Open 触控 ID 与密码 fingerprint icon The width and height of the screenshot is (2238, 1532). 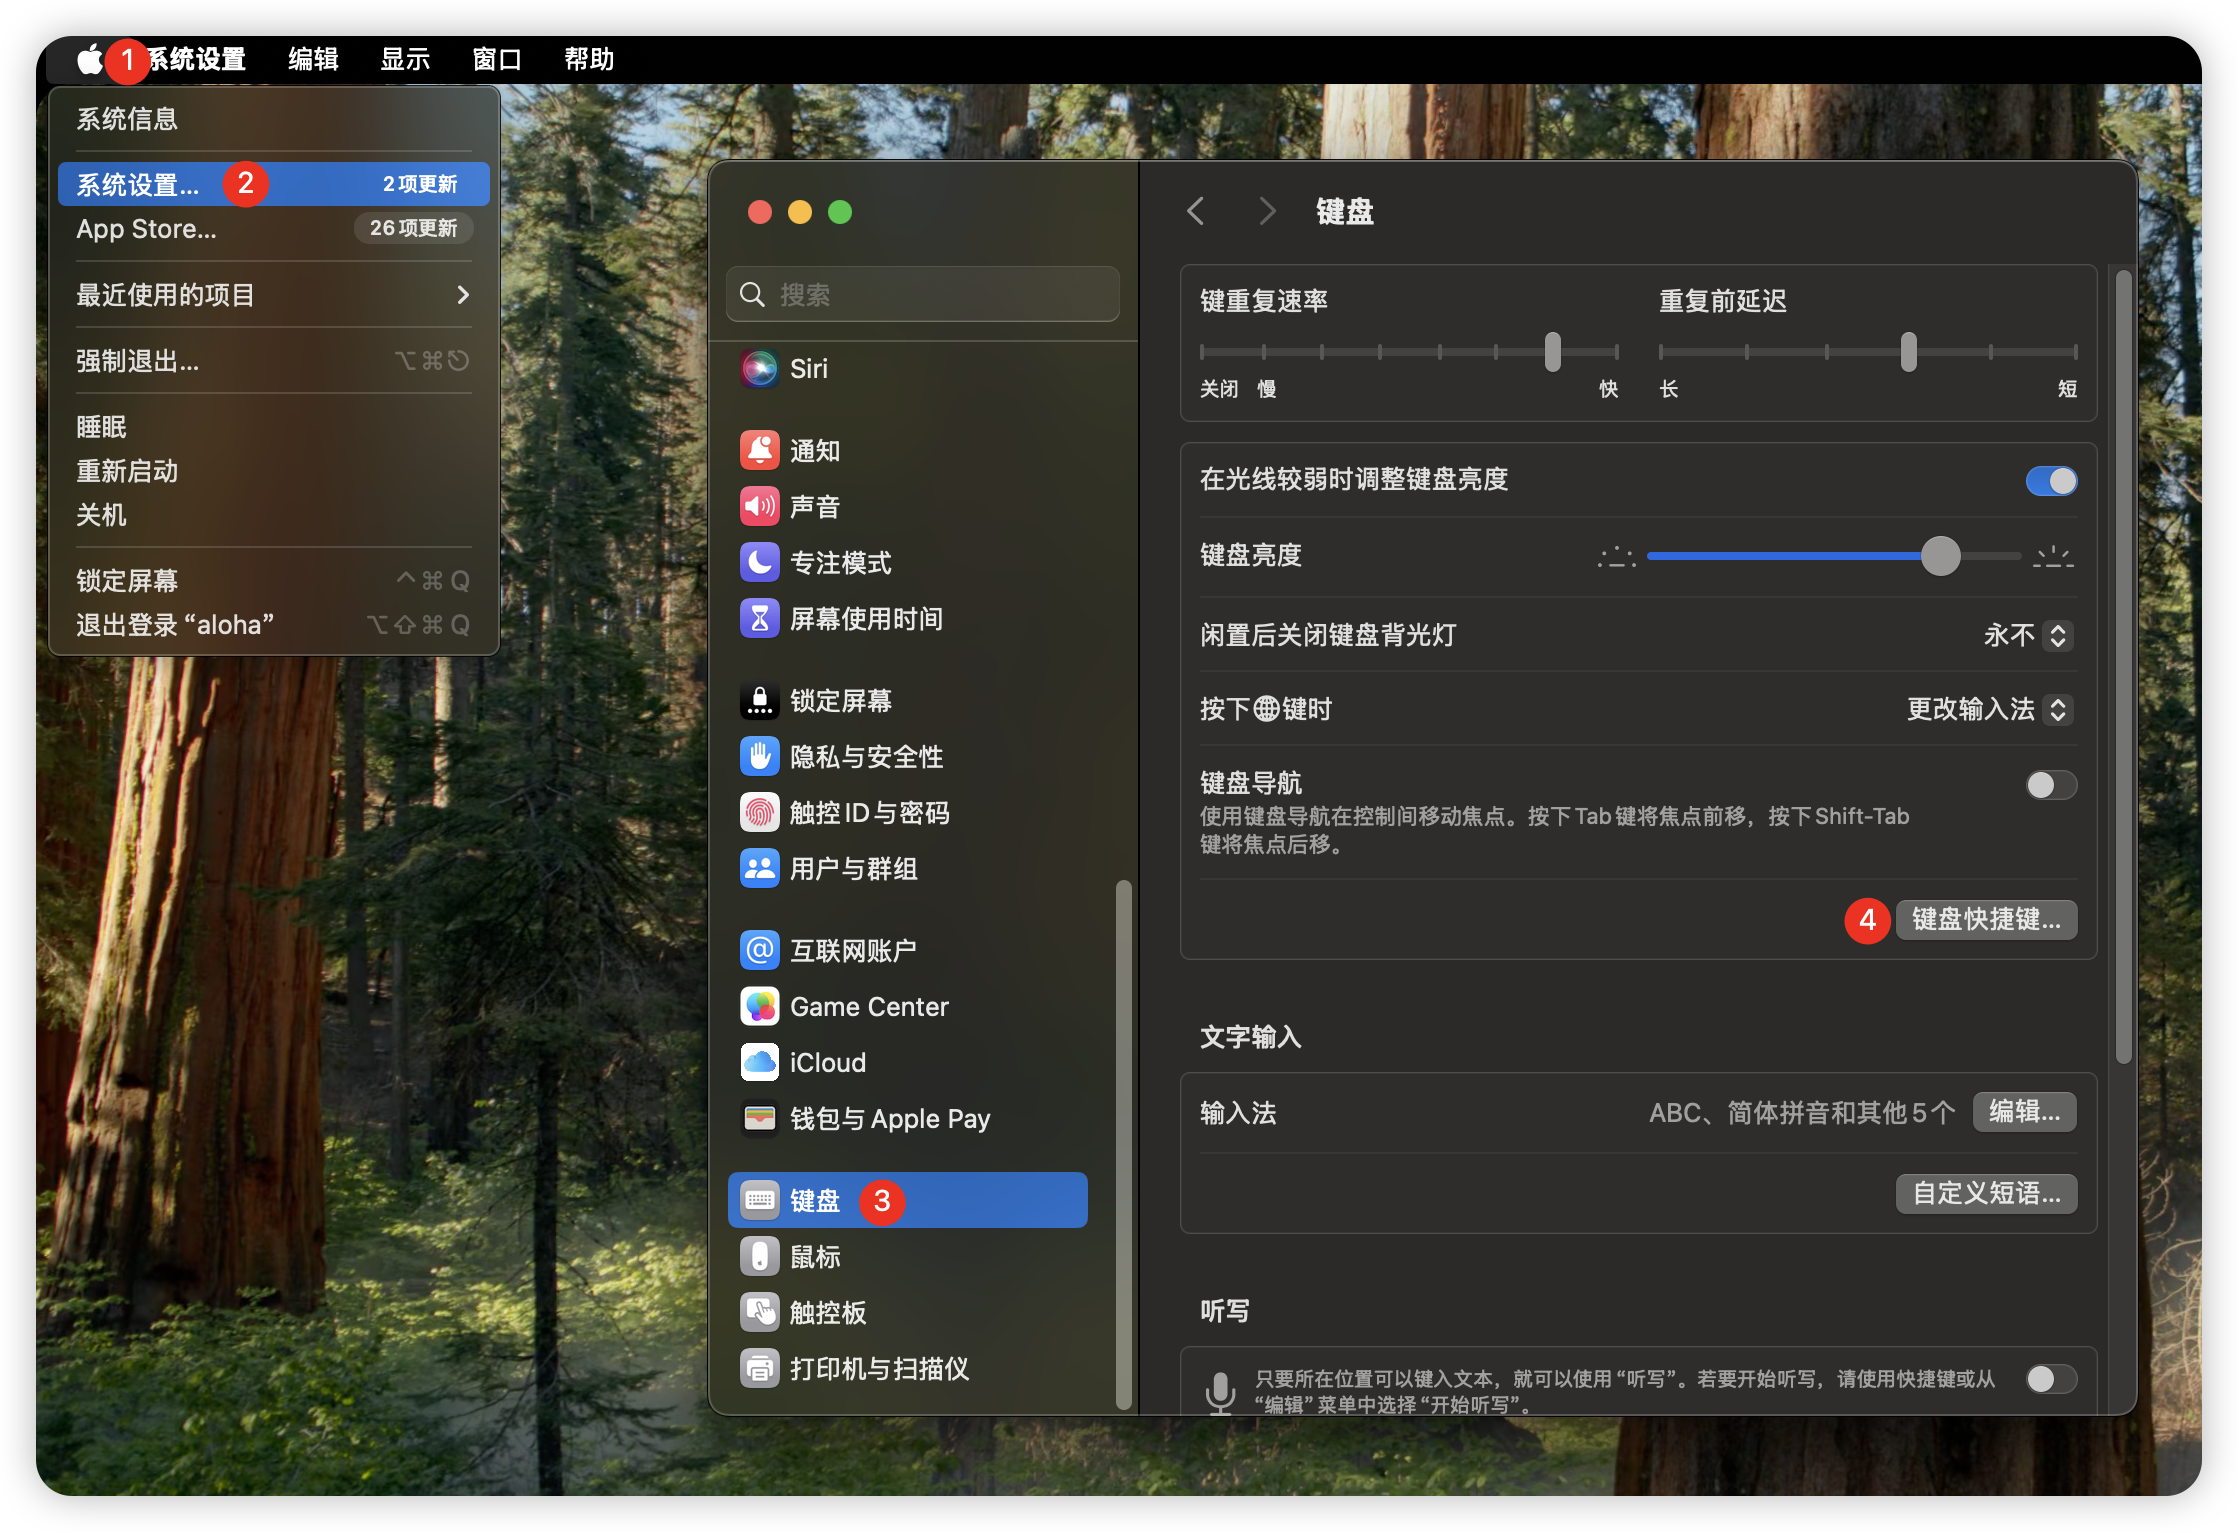click(x=760, y=813)
